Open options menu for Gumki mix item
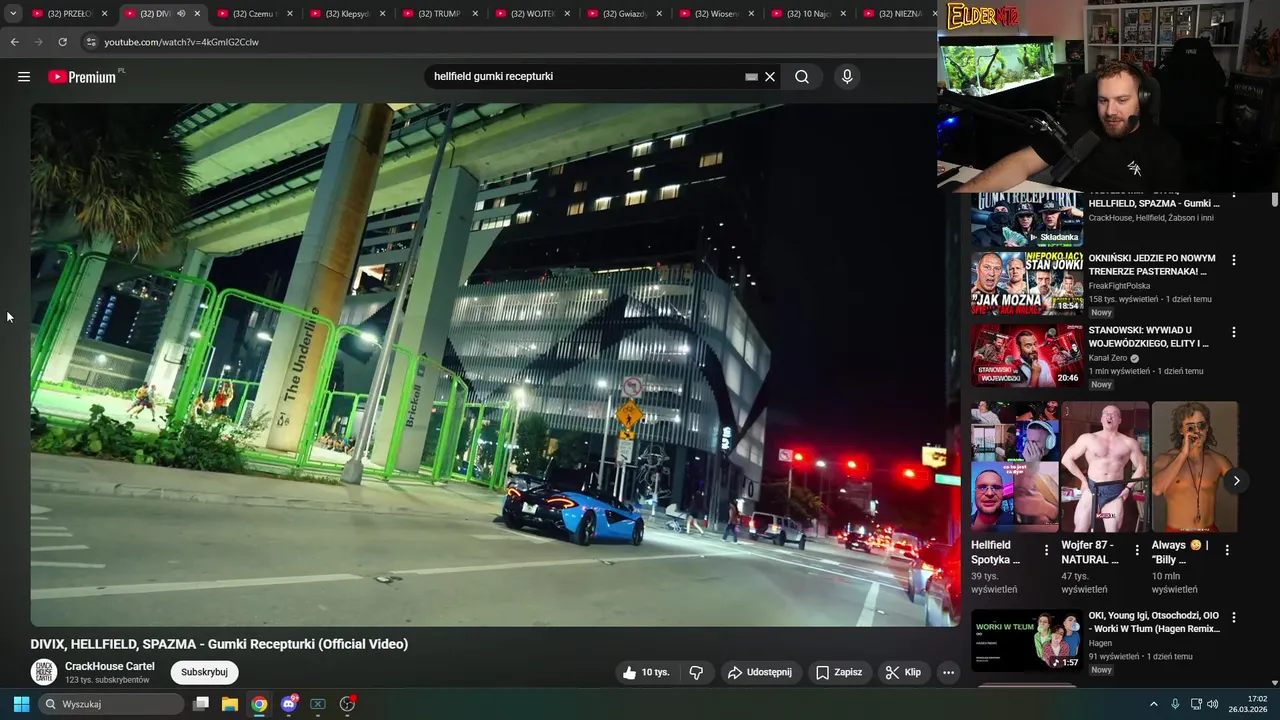Screen dimensions: 1280x720 [1234, 194]
